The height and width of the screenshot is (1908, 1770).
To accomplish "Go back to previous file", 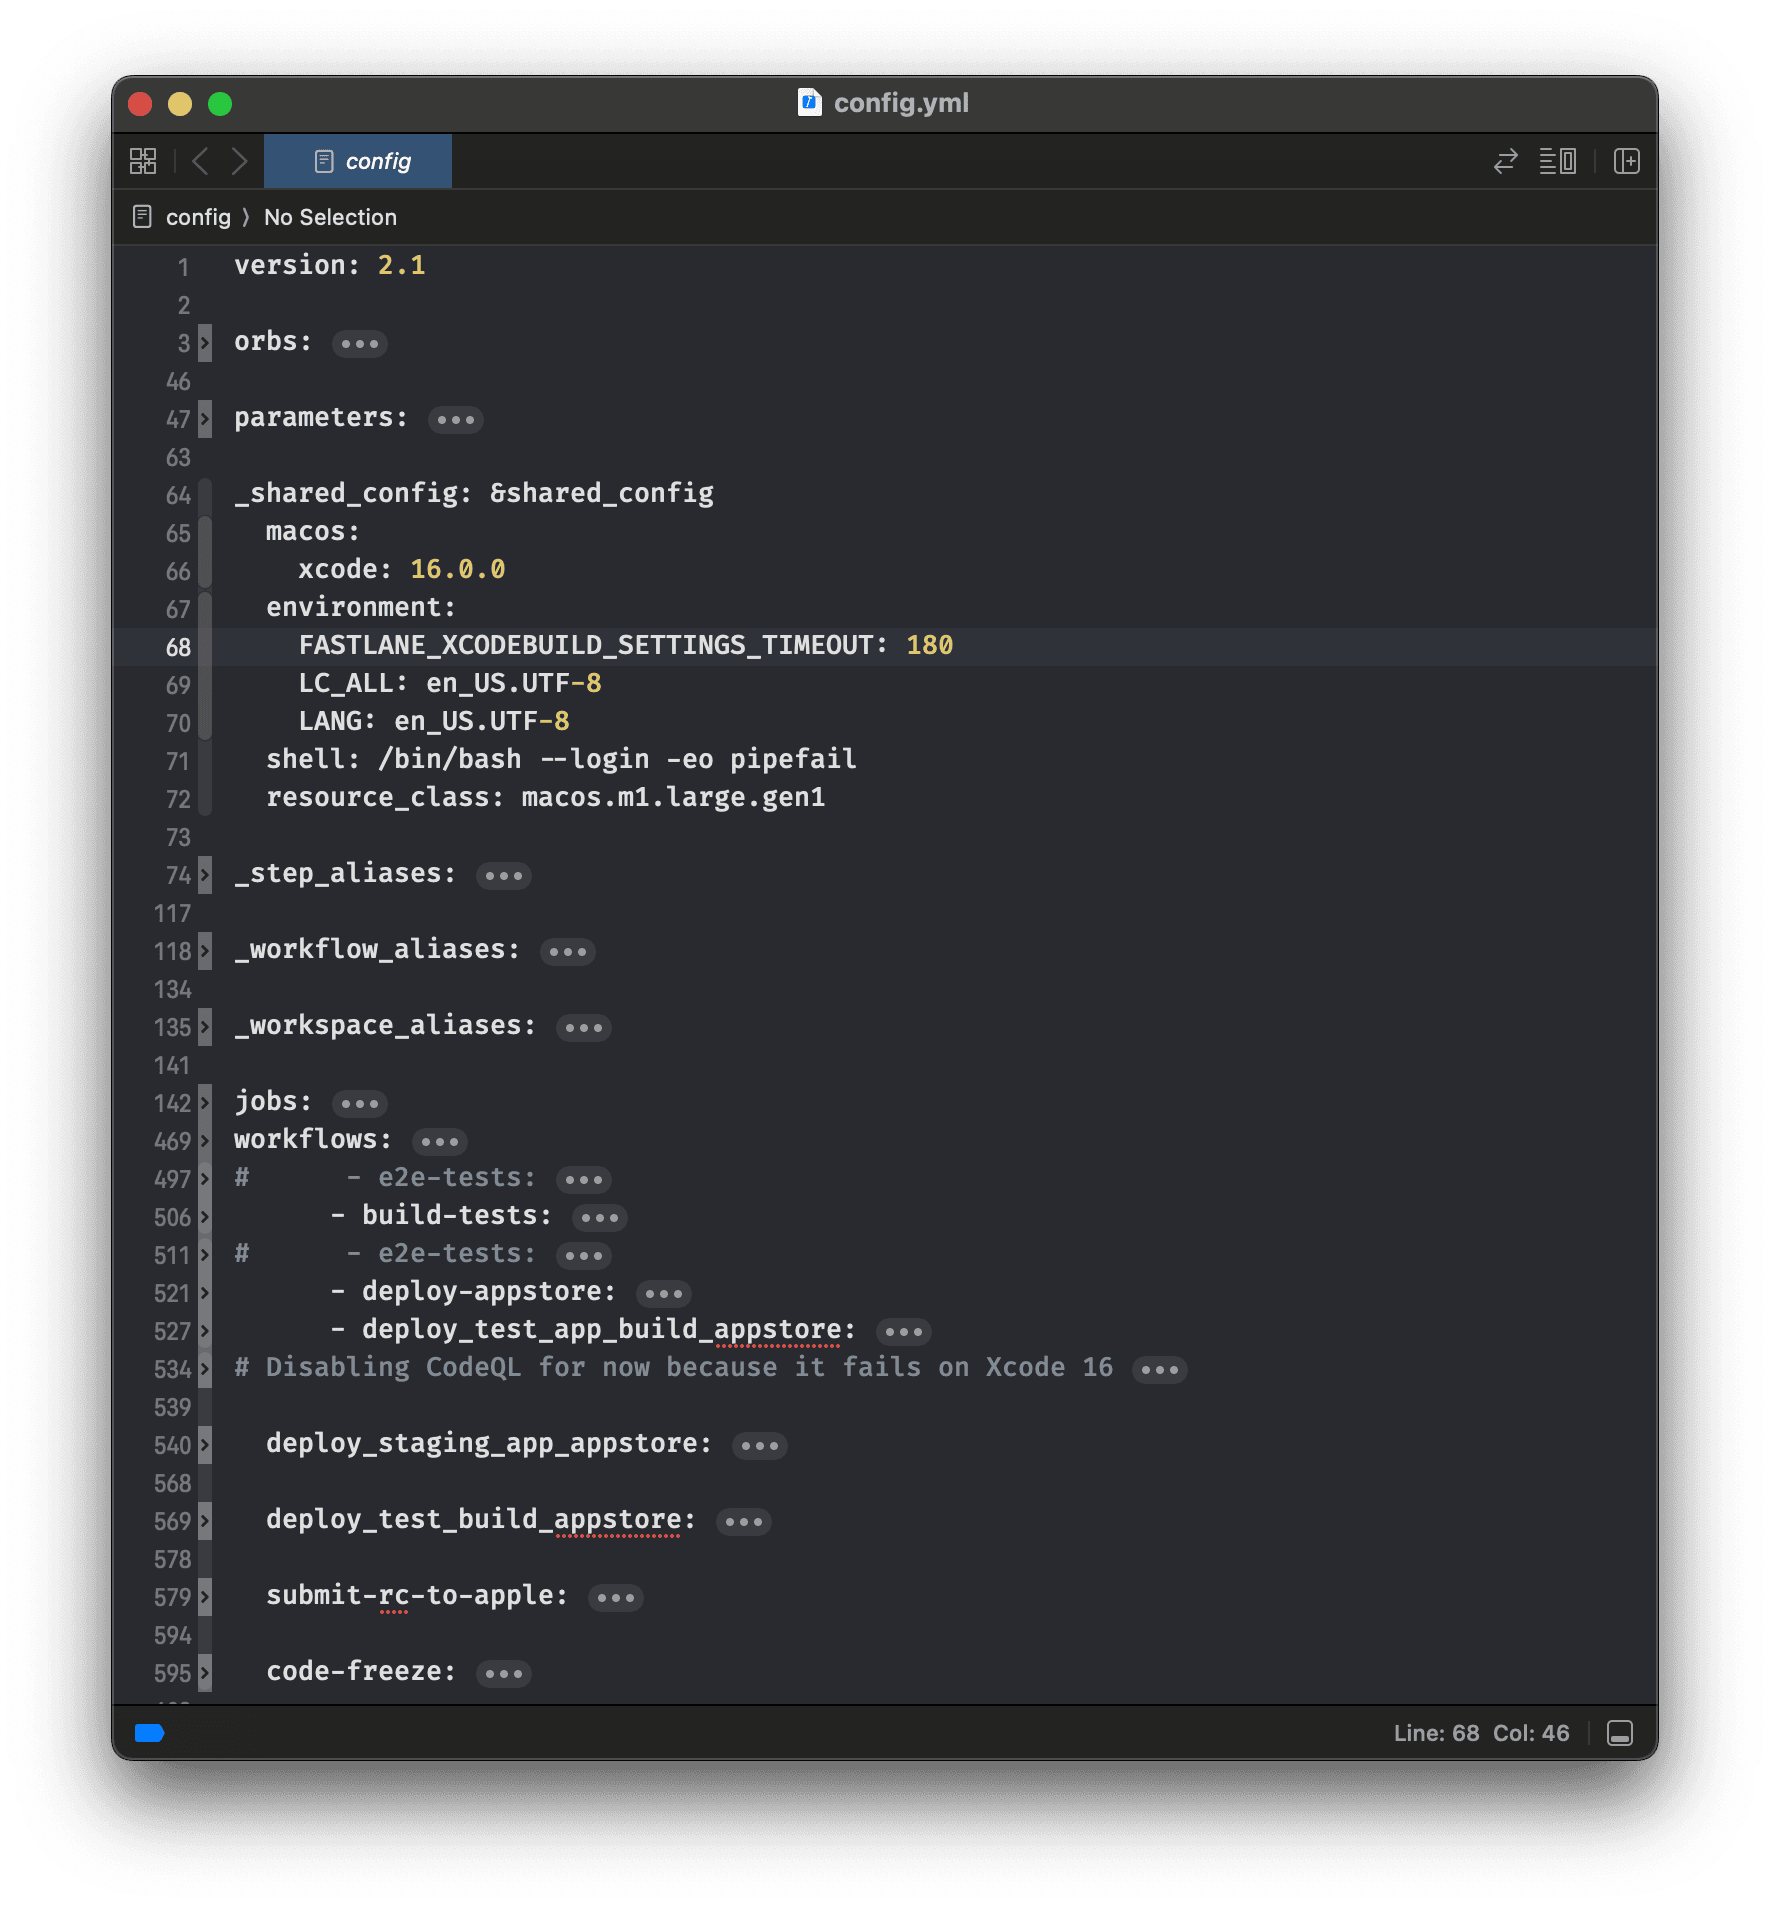I will tap(200, 161).
